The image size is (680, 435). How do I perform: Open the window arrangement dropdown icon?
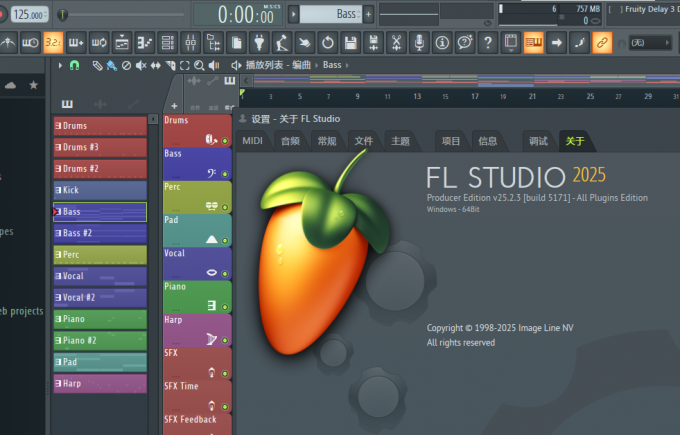[x=511, y=43]
